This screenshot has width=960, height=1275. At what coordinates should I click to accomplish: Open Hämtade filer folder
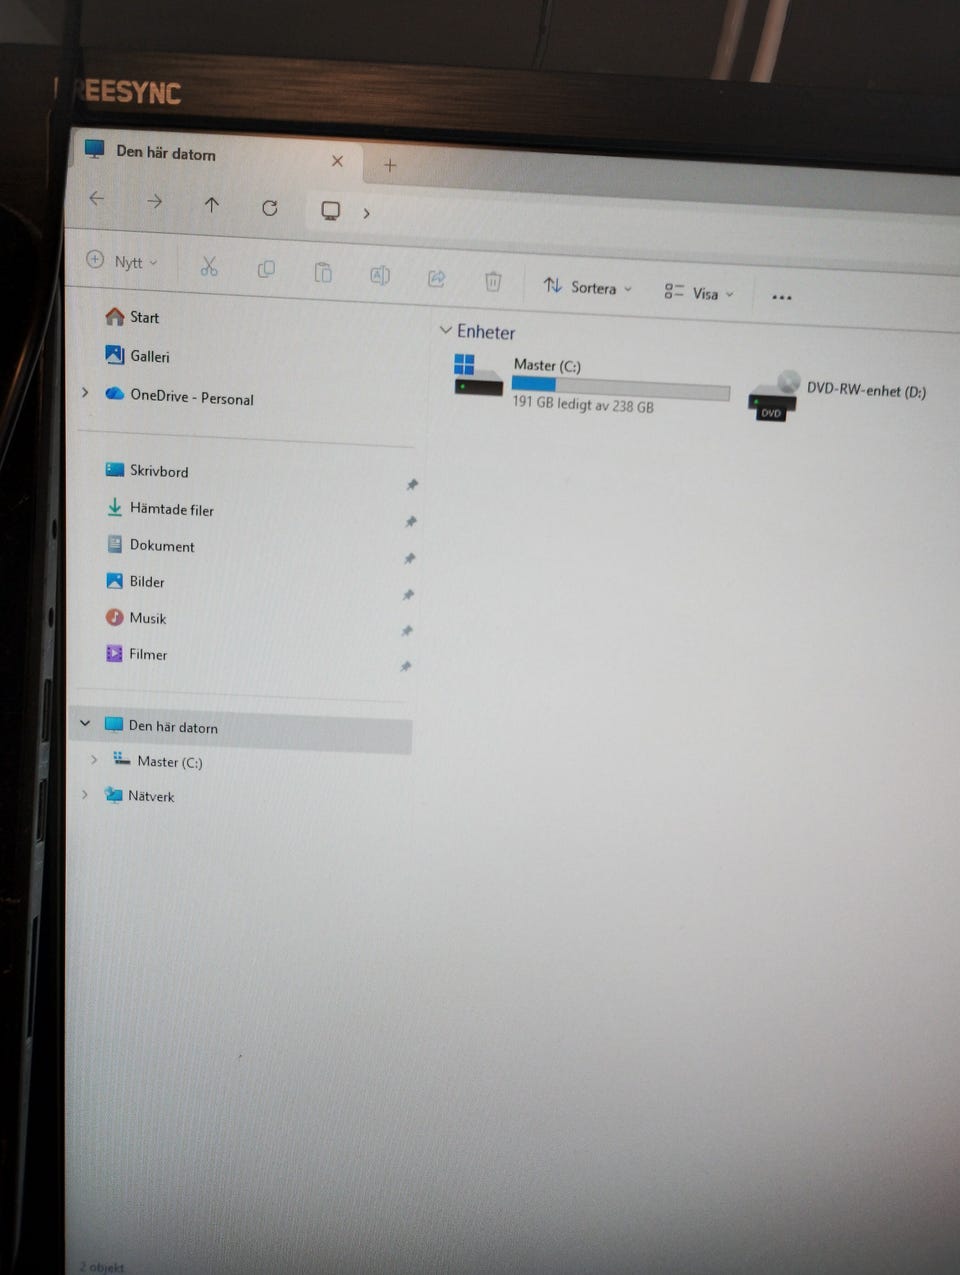click(160, 508)
